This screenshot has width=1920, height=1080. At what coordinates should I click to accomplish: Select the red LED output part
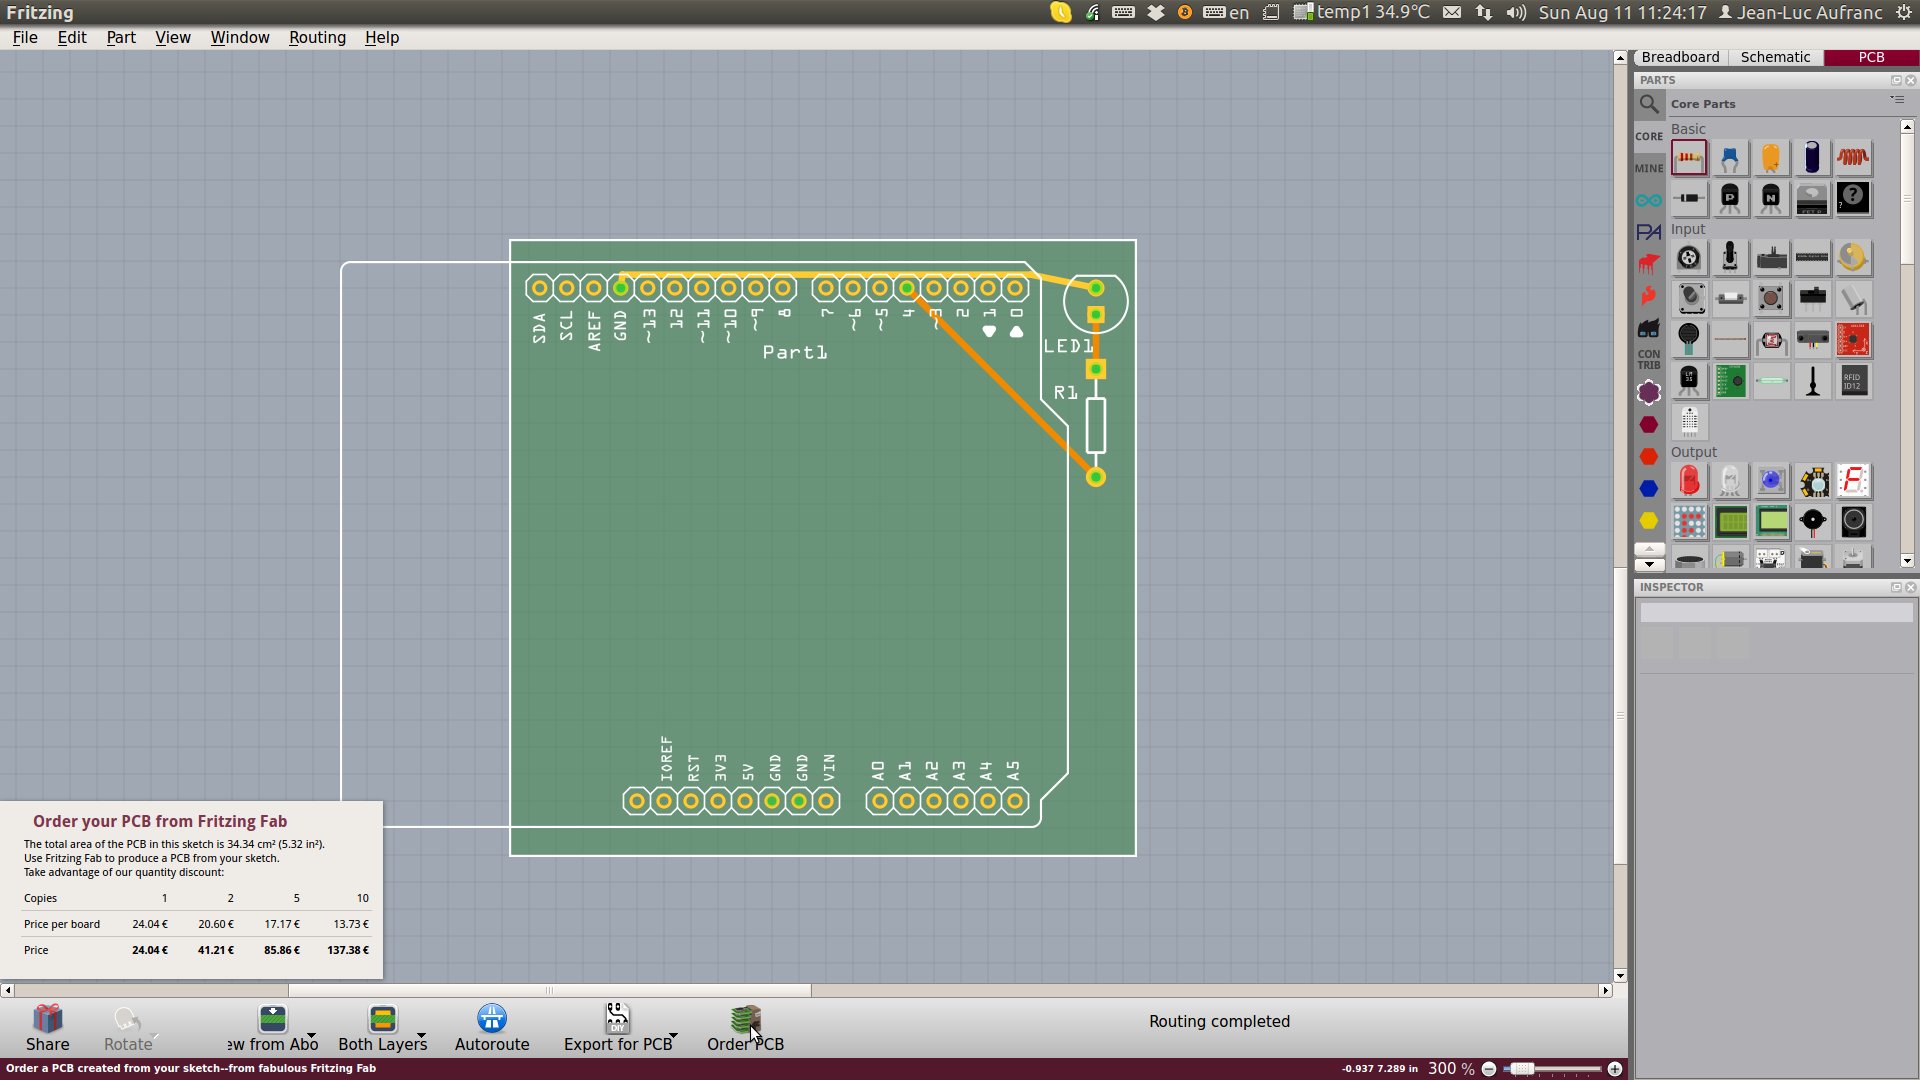click(1689, 481)
